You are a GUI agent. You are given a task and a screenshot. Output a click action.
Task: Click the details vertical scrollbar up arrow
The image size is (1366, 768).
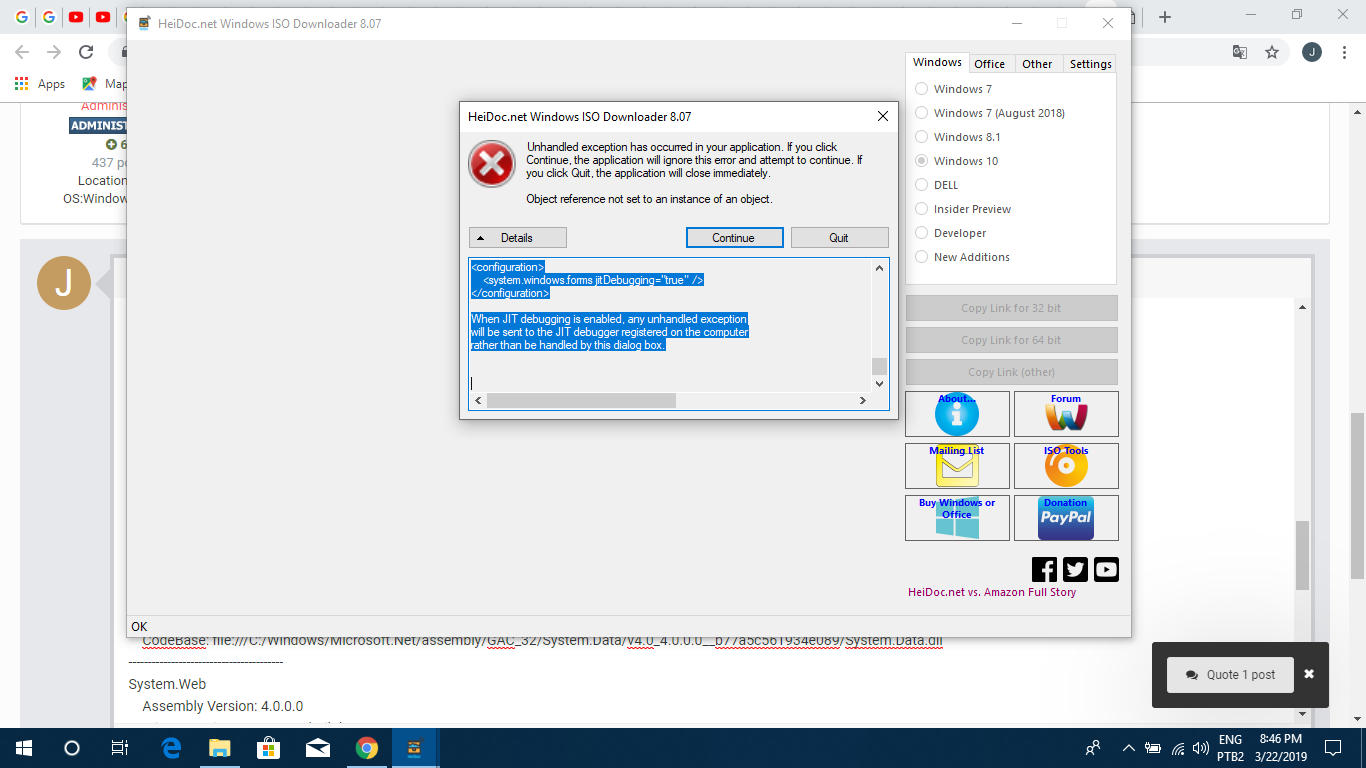point(879,268)
